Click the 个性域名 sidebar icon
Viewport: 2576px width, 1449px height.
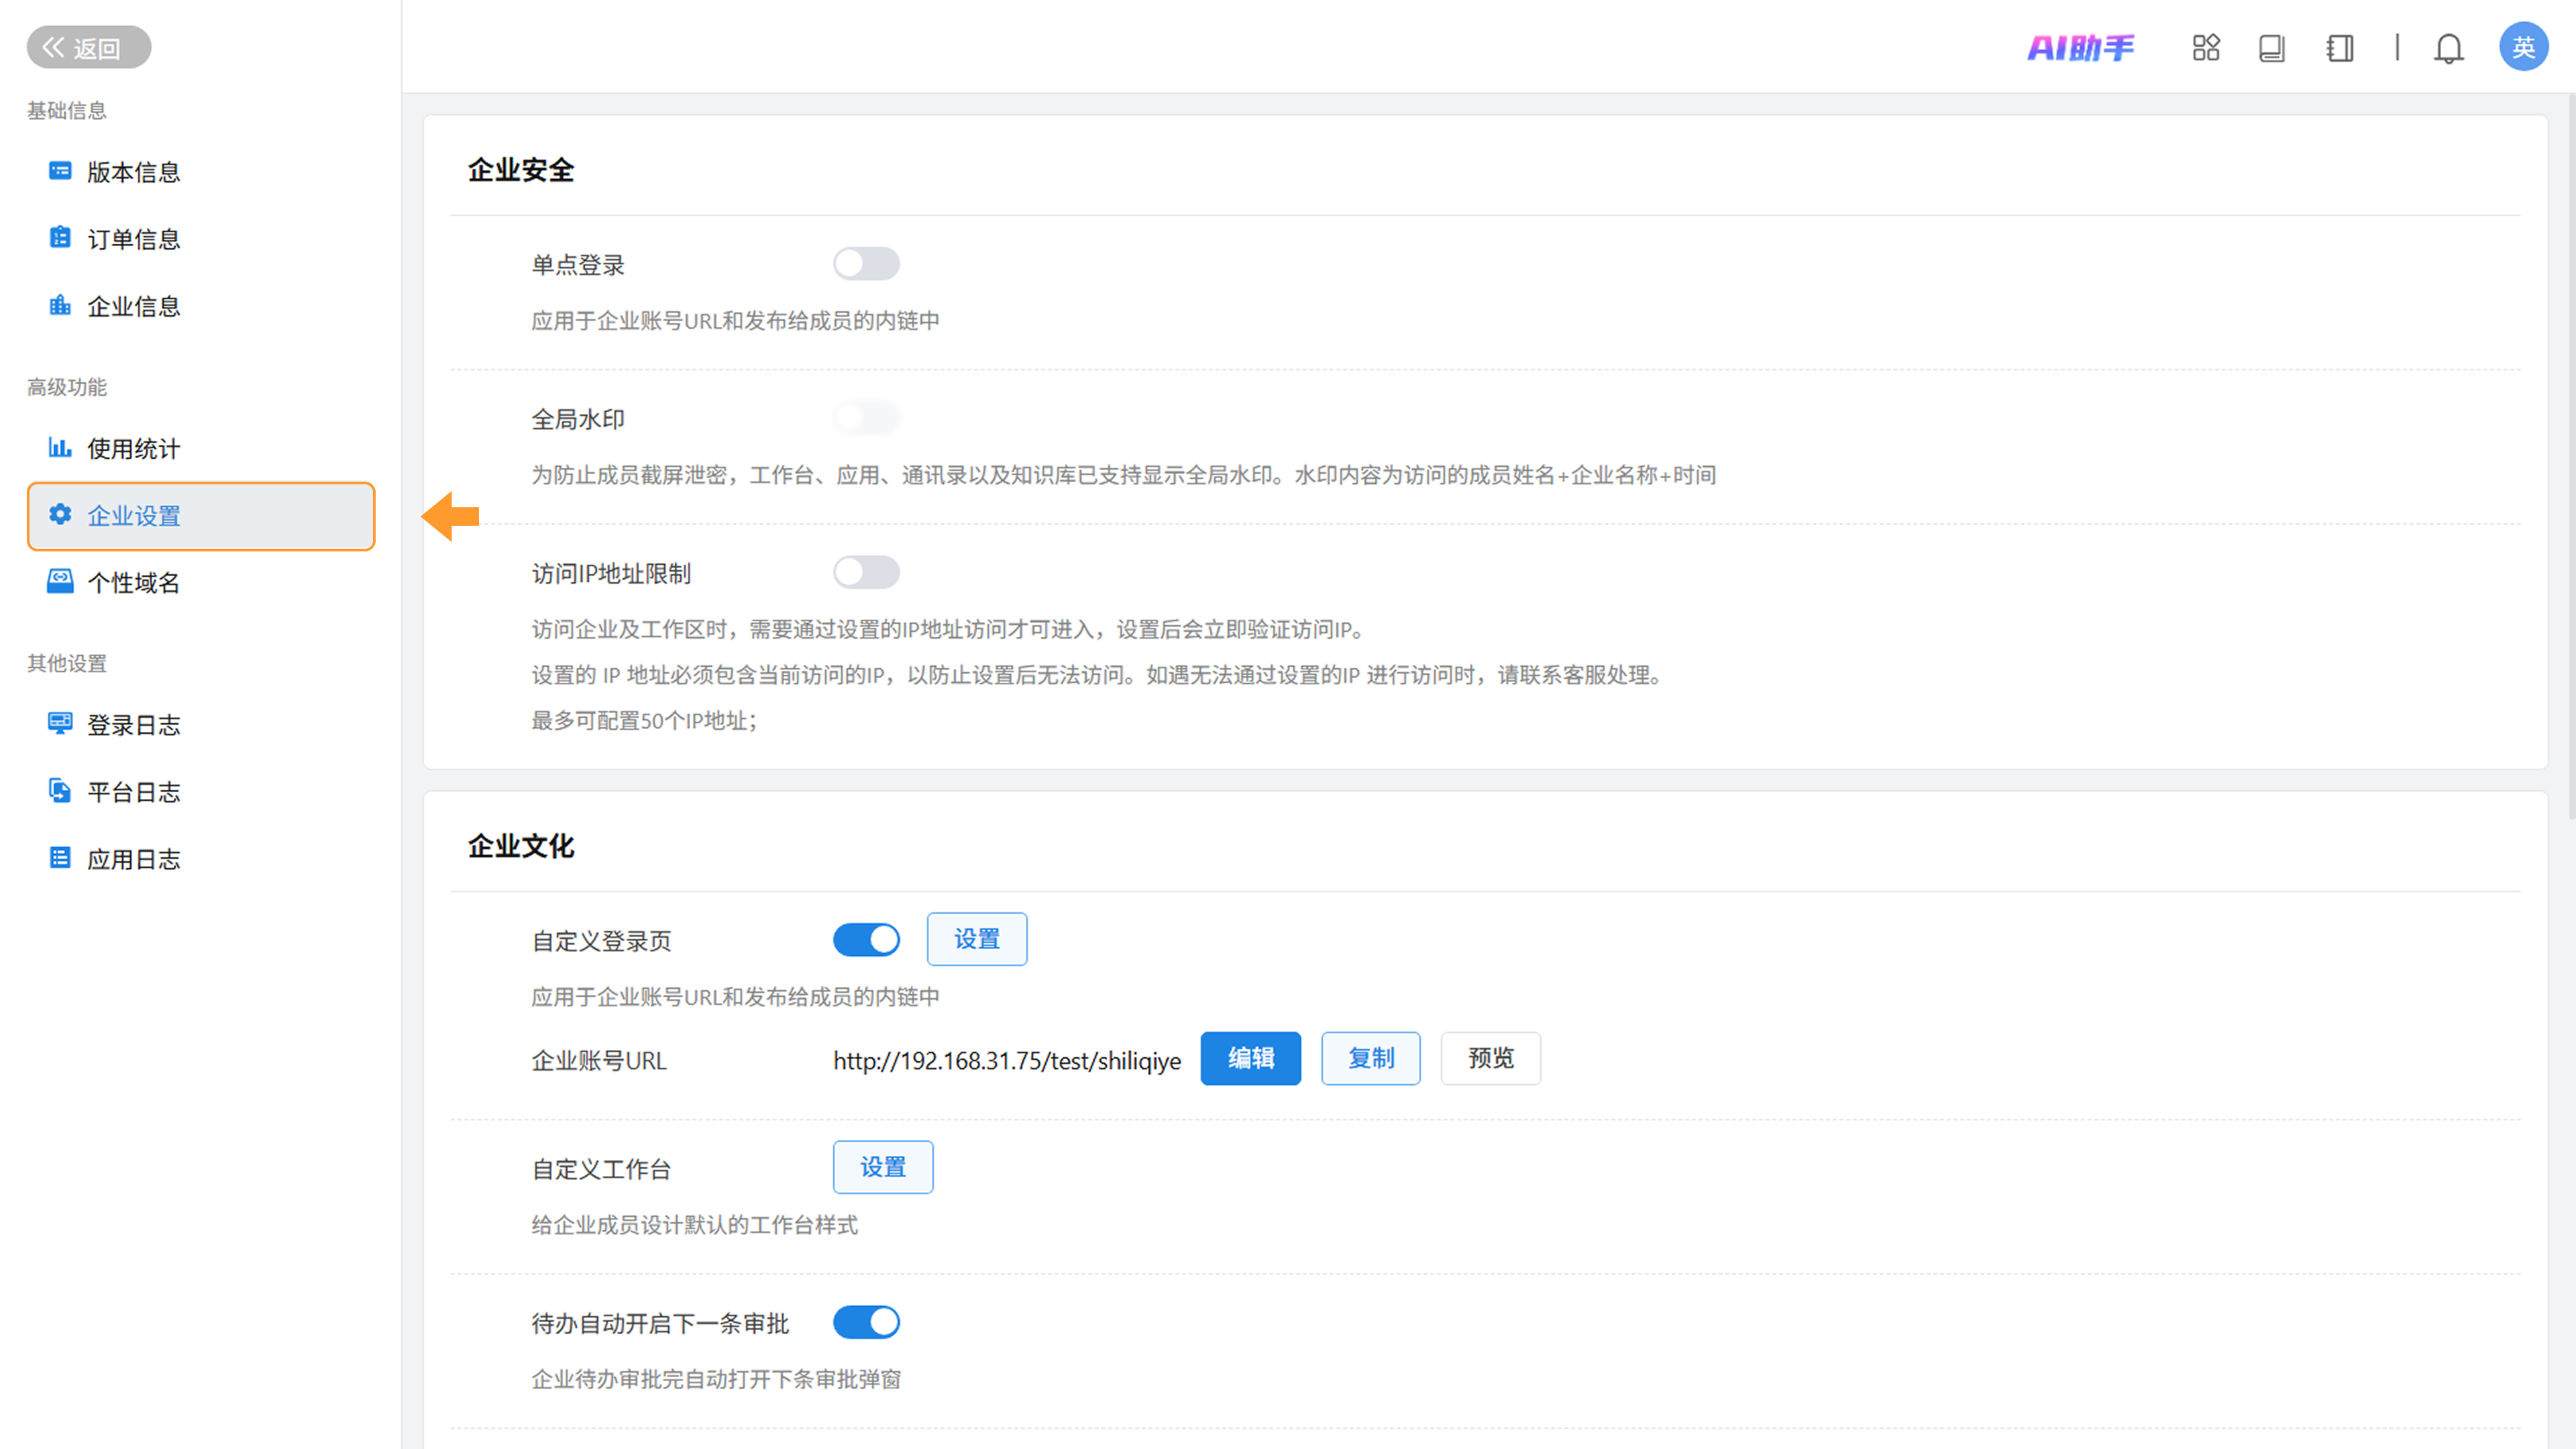tap(60, 581)
